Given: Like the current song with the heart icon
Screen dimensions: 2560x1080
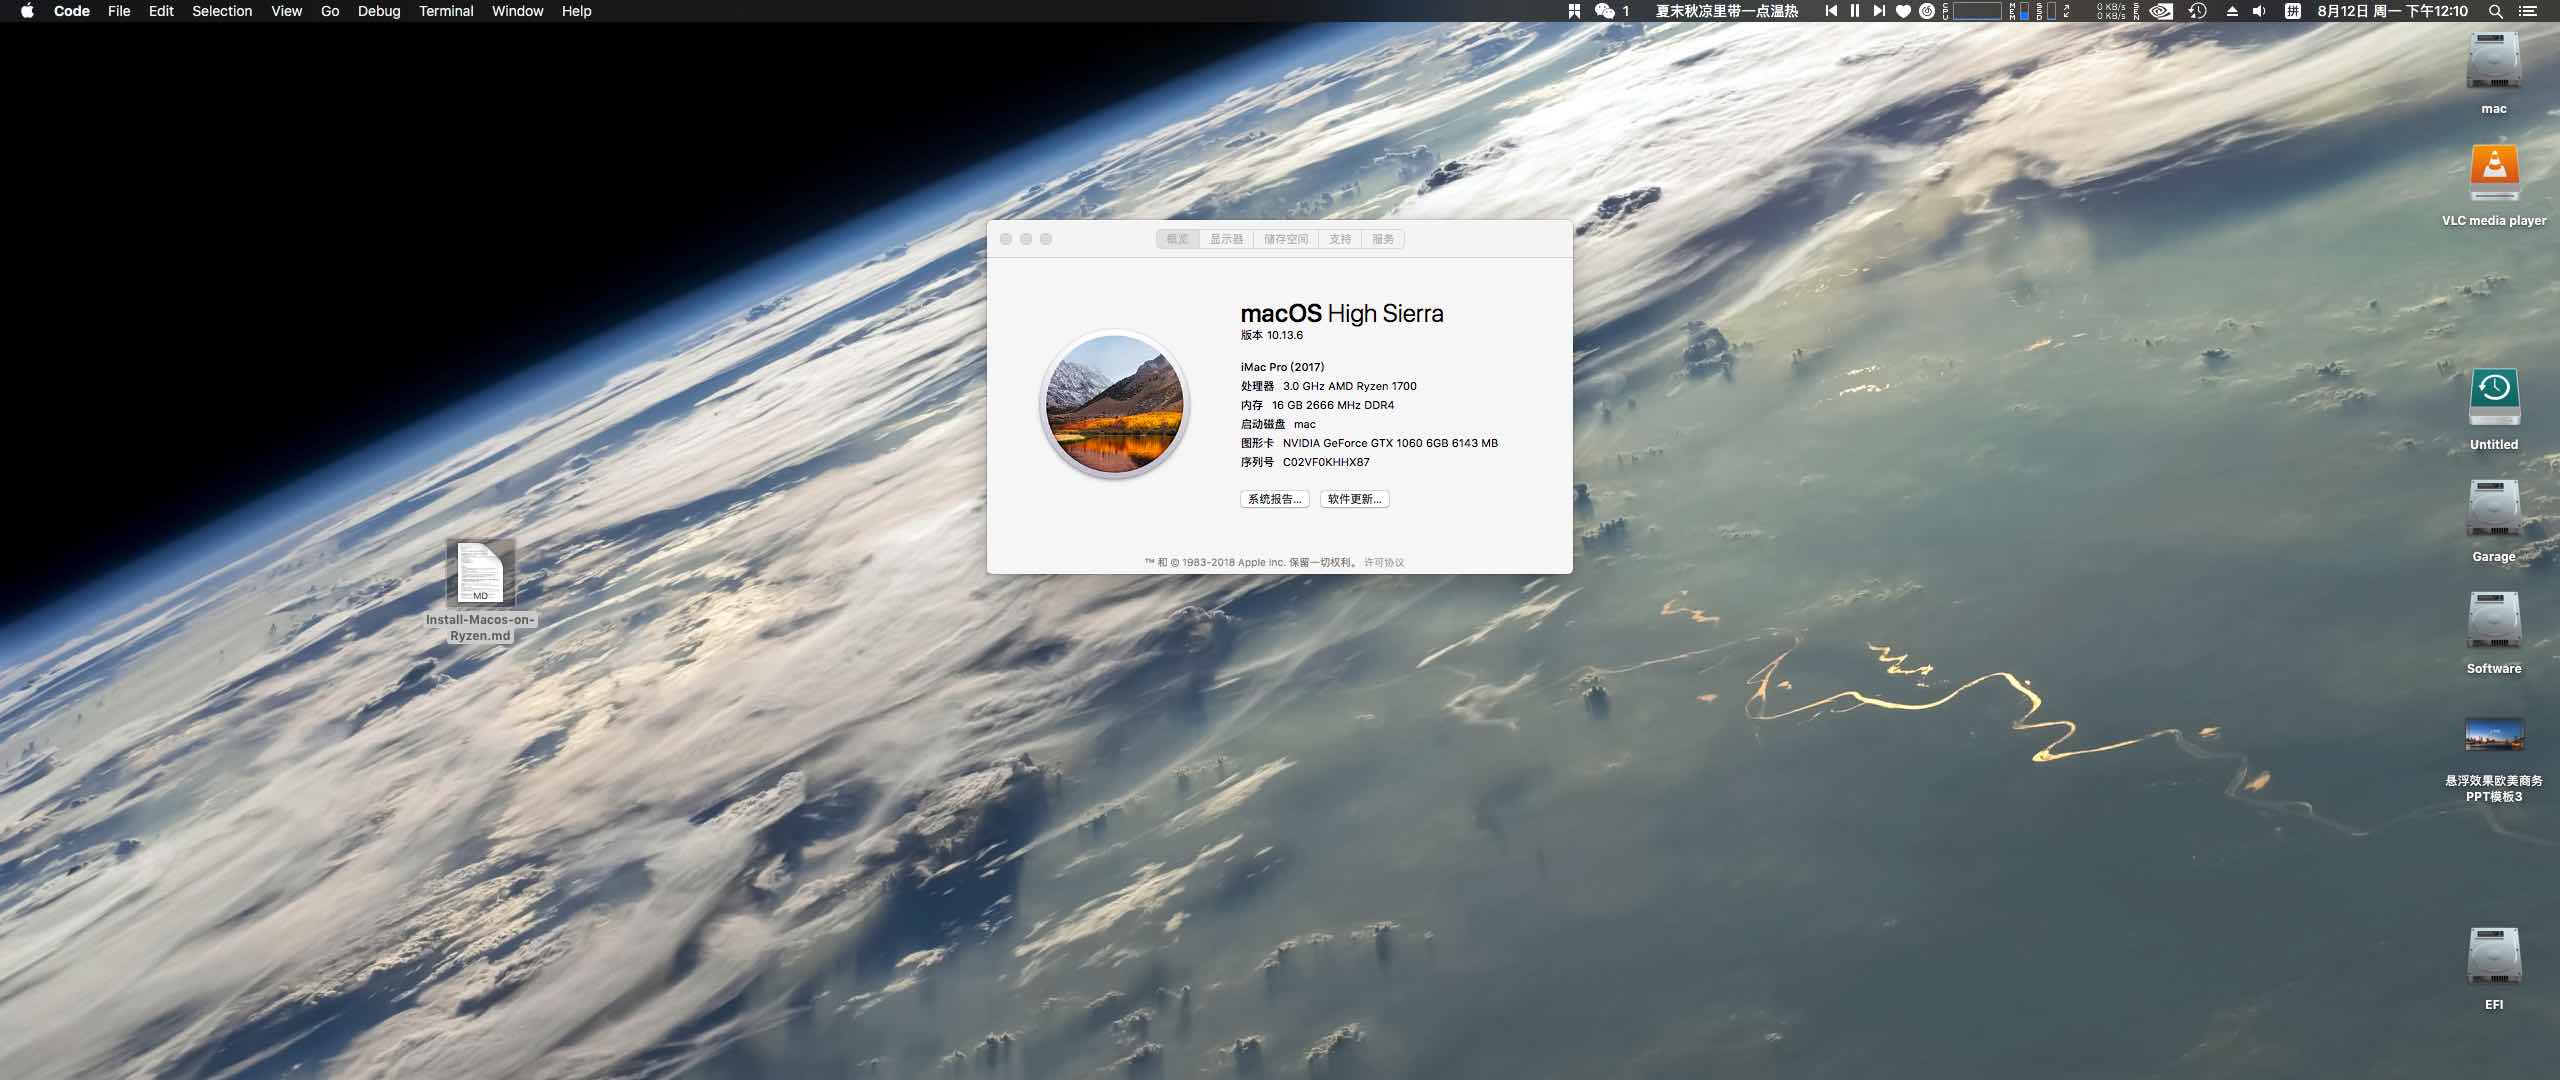Looking at the screenshot, I should click(1903, 11).
